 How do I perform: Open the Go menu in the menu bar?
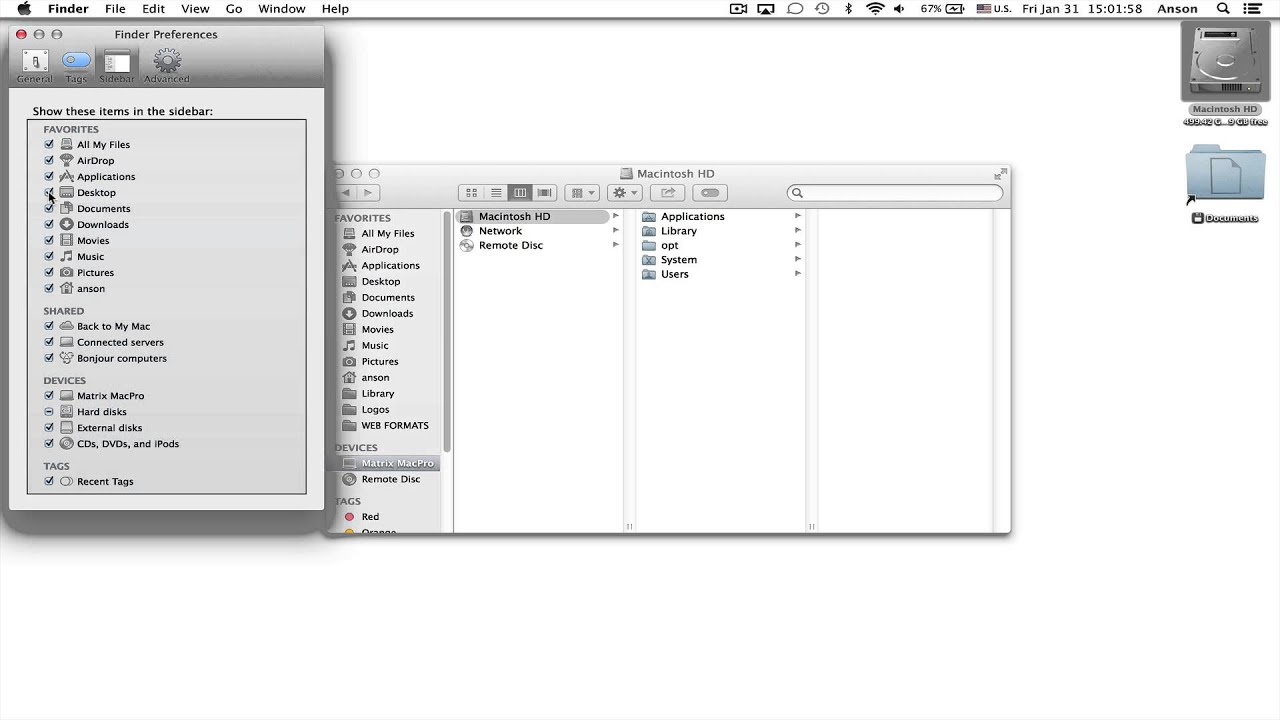coord(233,8)
